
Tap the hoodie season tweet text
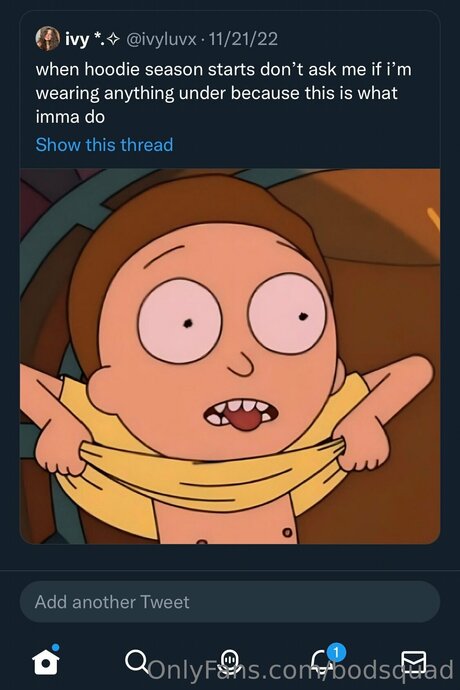pos(224,93)
